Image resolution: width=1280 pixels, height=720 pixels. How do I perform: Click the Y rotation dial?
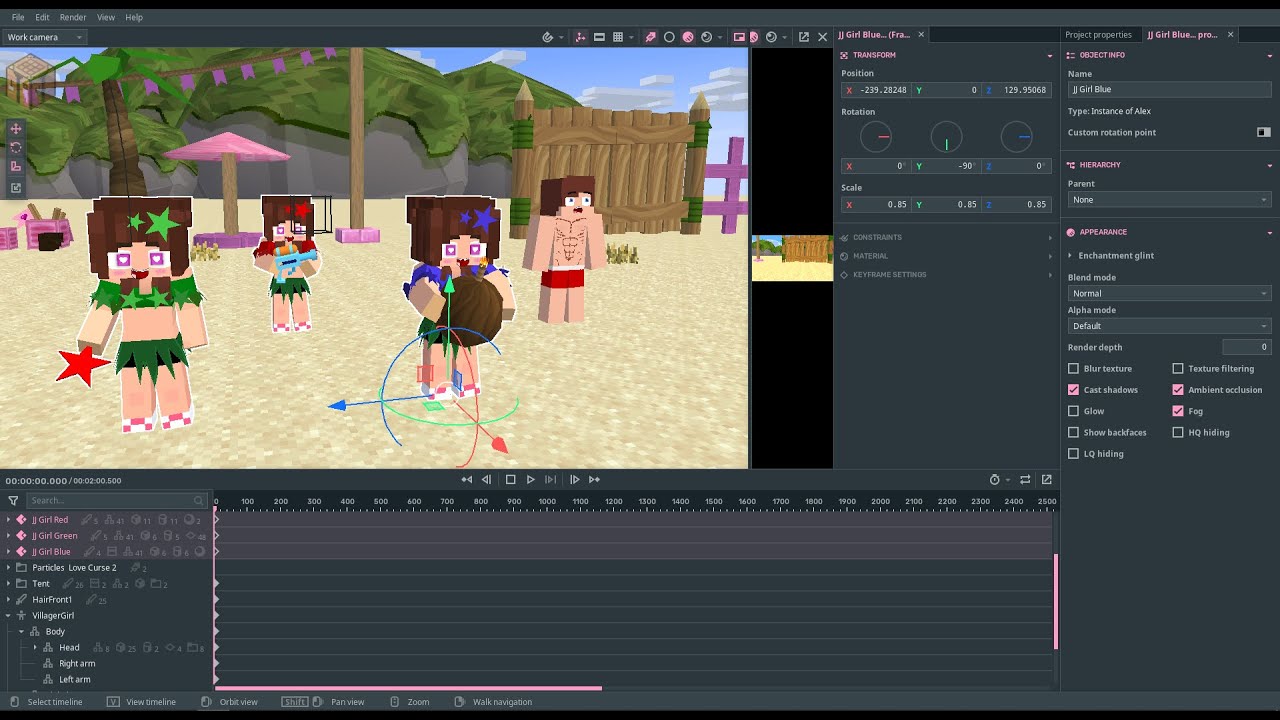(x=946, y=137)
